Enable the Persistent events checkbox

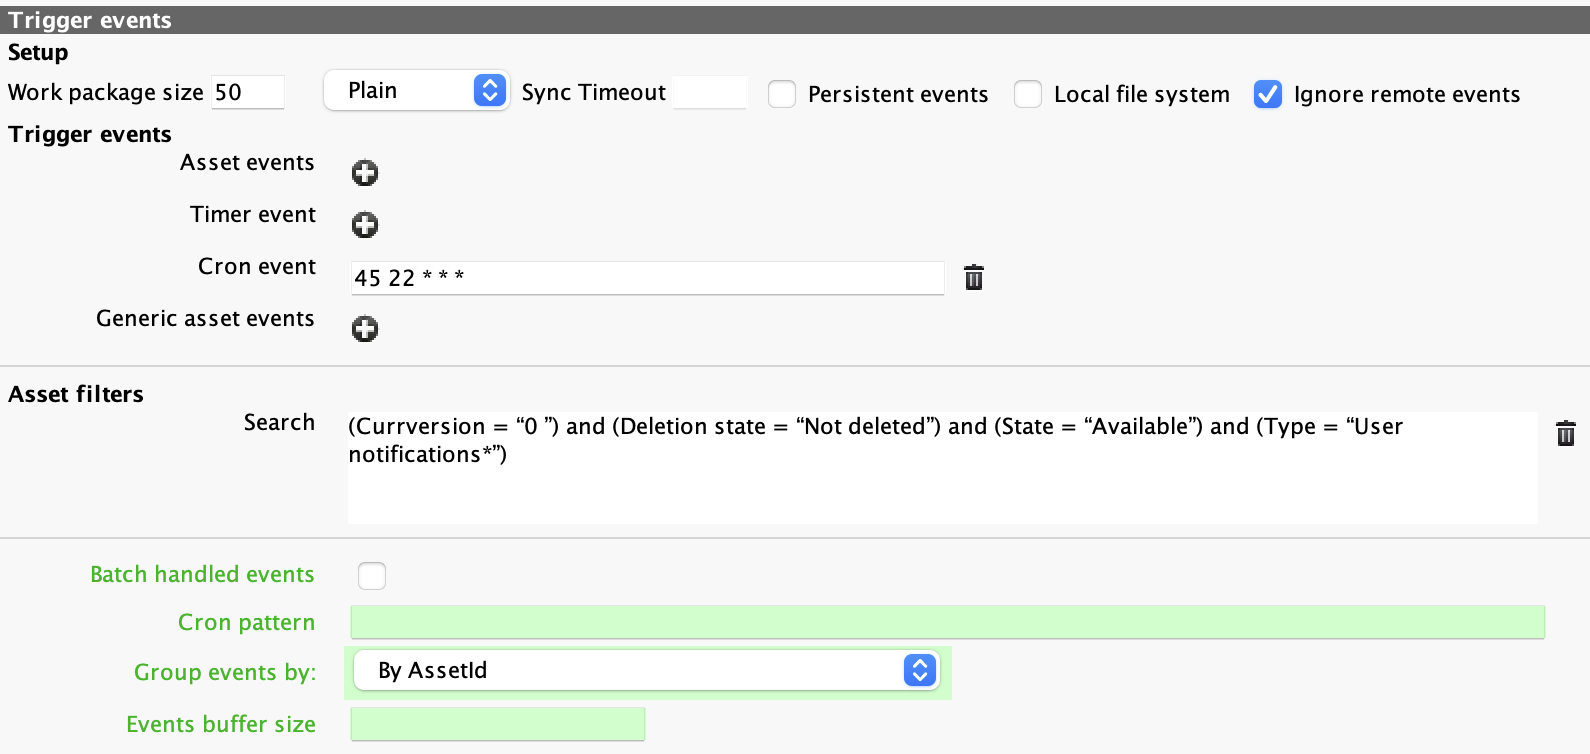point(782,94)
